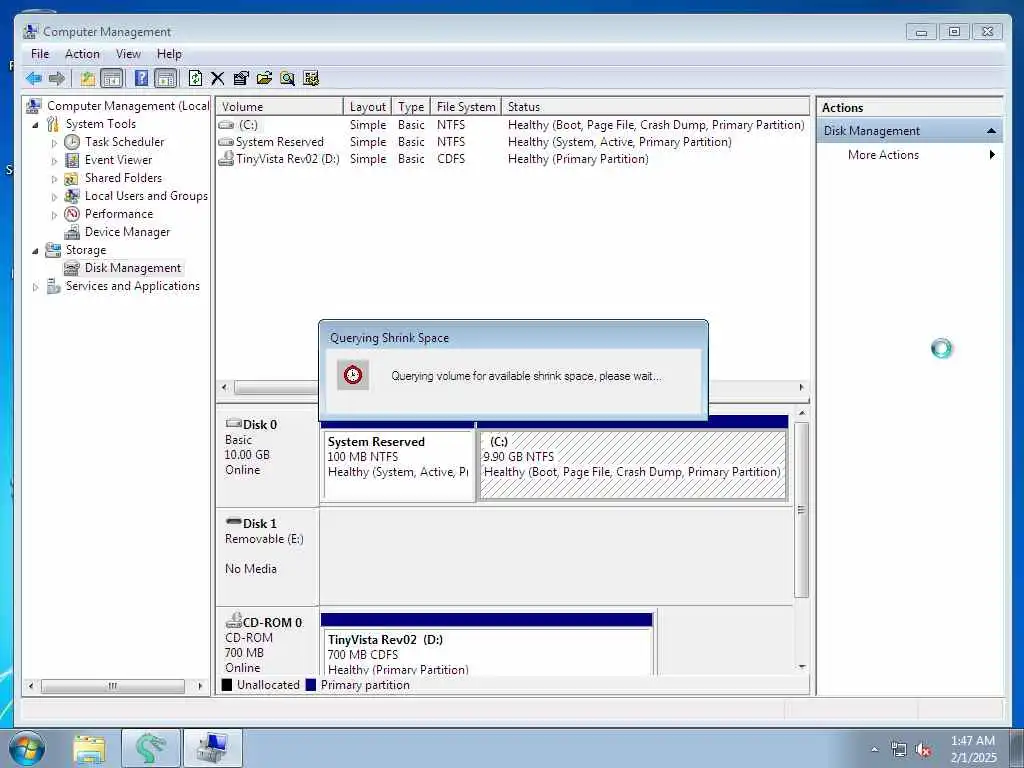Open the dragon icon app on taskbar

click(x=151, y=748)
